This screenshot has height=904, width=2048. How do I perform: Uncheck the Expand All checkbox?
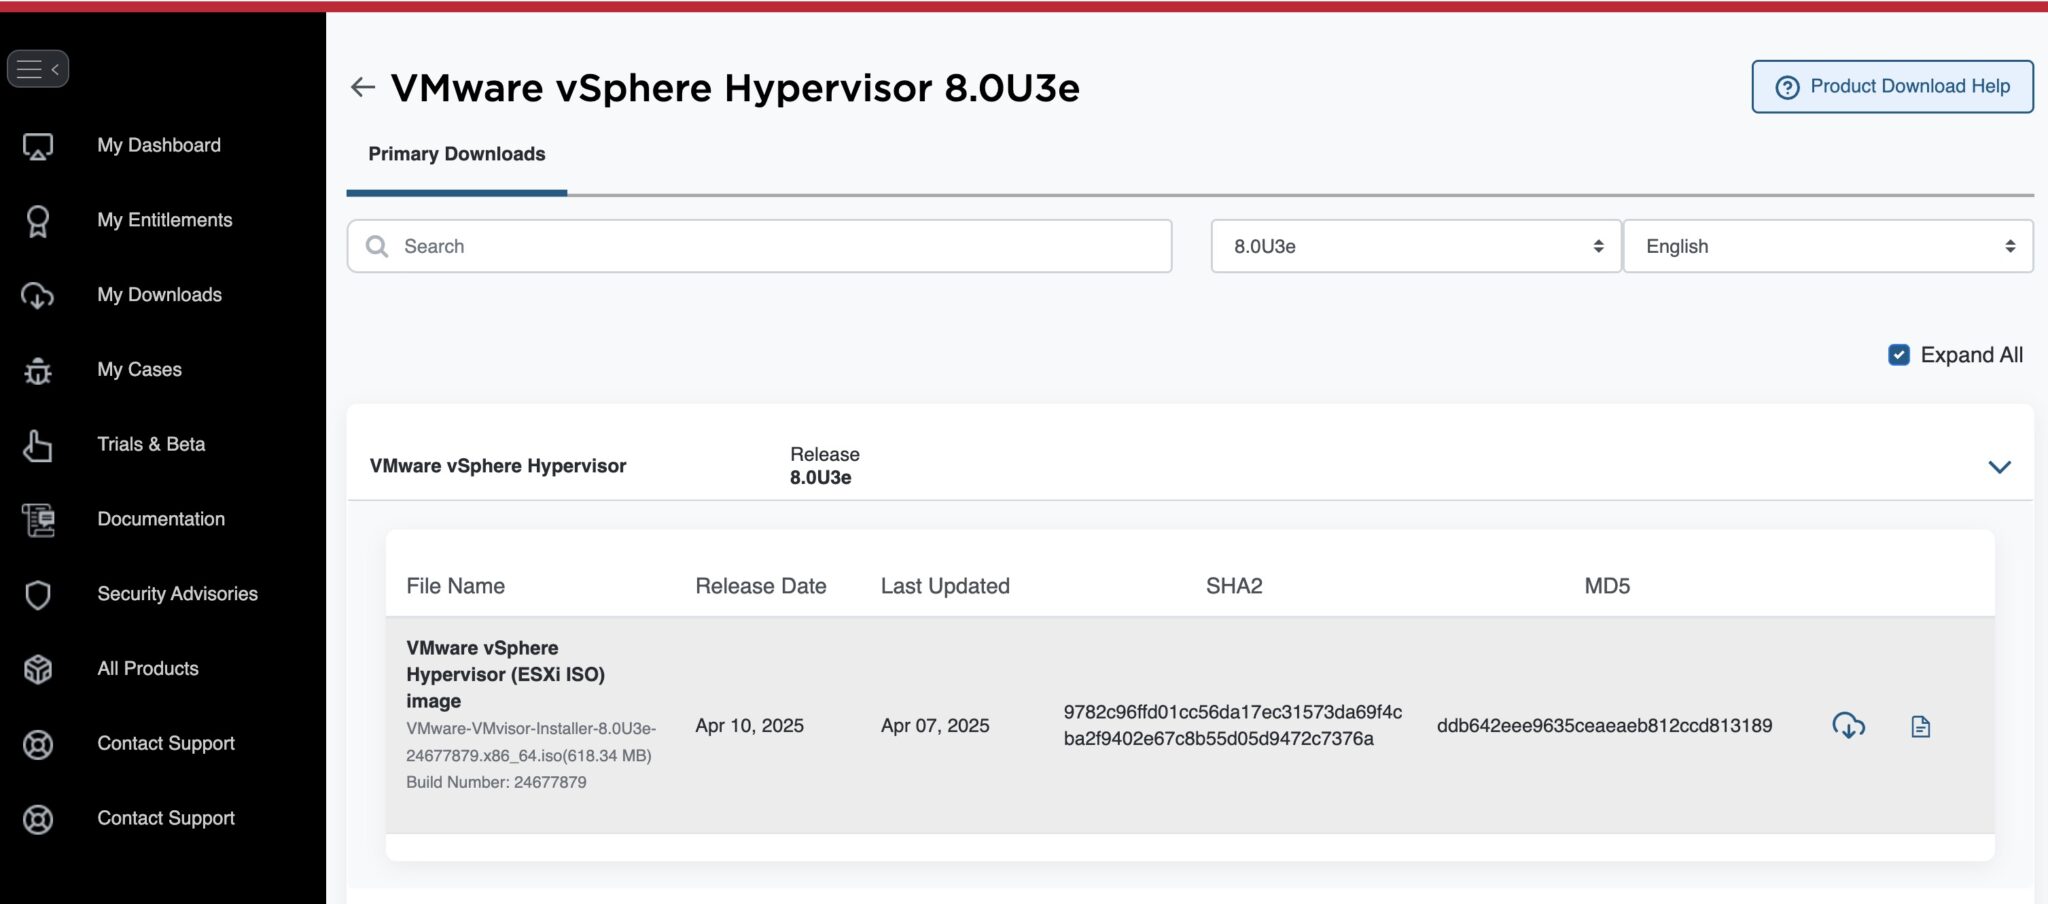1897,354
